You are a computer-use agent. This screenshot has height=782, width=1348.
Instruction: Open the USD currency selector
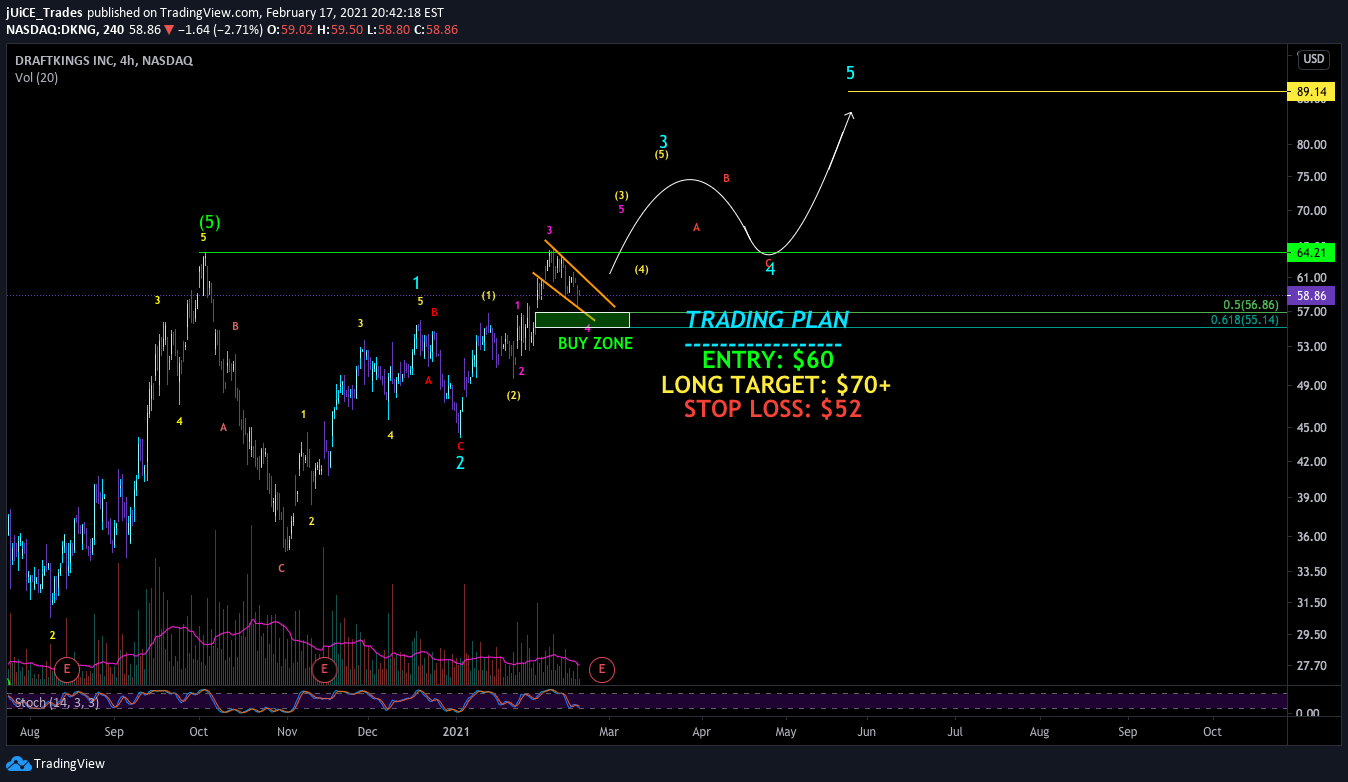[x=1313, y=59]
